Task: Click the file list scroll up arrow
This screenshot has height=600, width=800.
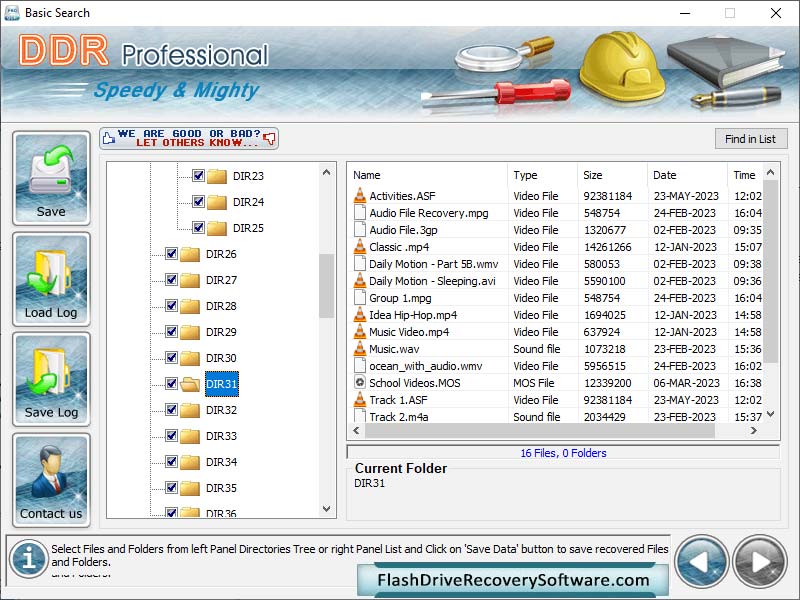Action: coord(771,172)
